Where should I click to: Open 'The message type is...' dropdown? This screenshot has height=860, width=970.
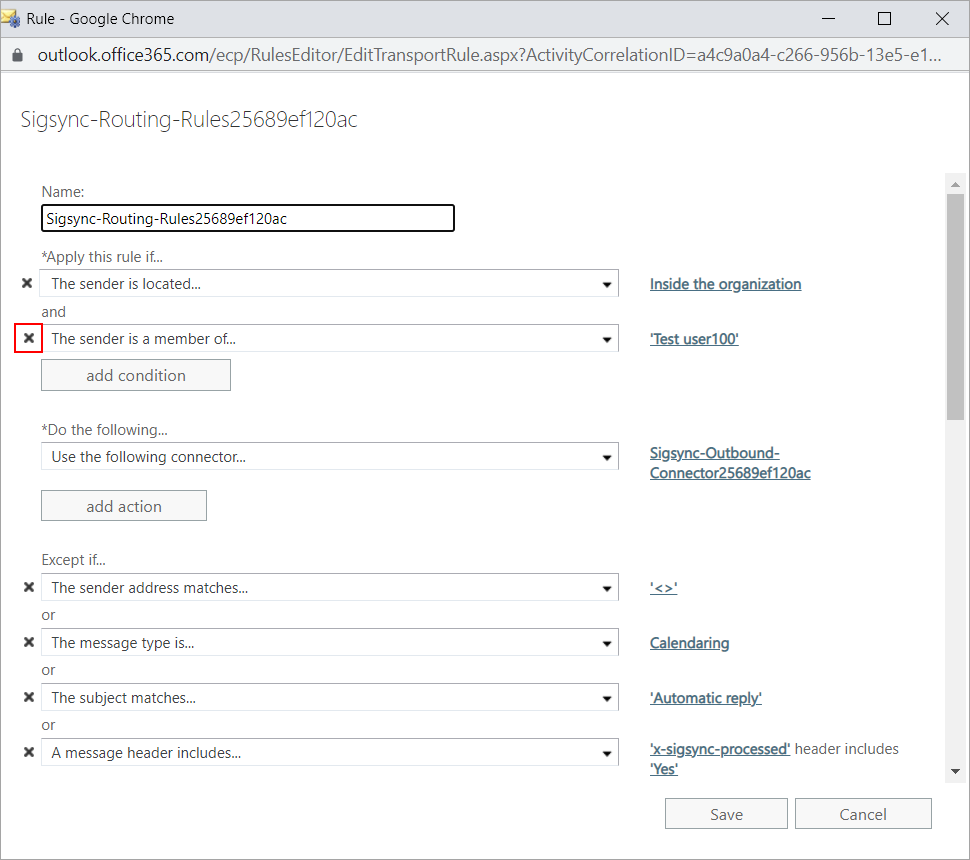[x=606, y=643]
